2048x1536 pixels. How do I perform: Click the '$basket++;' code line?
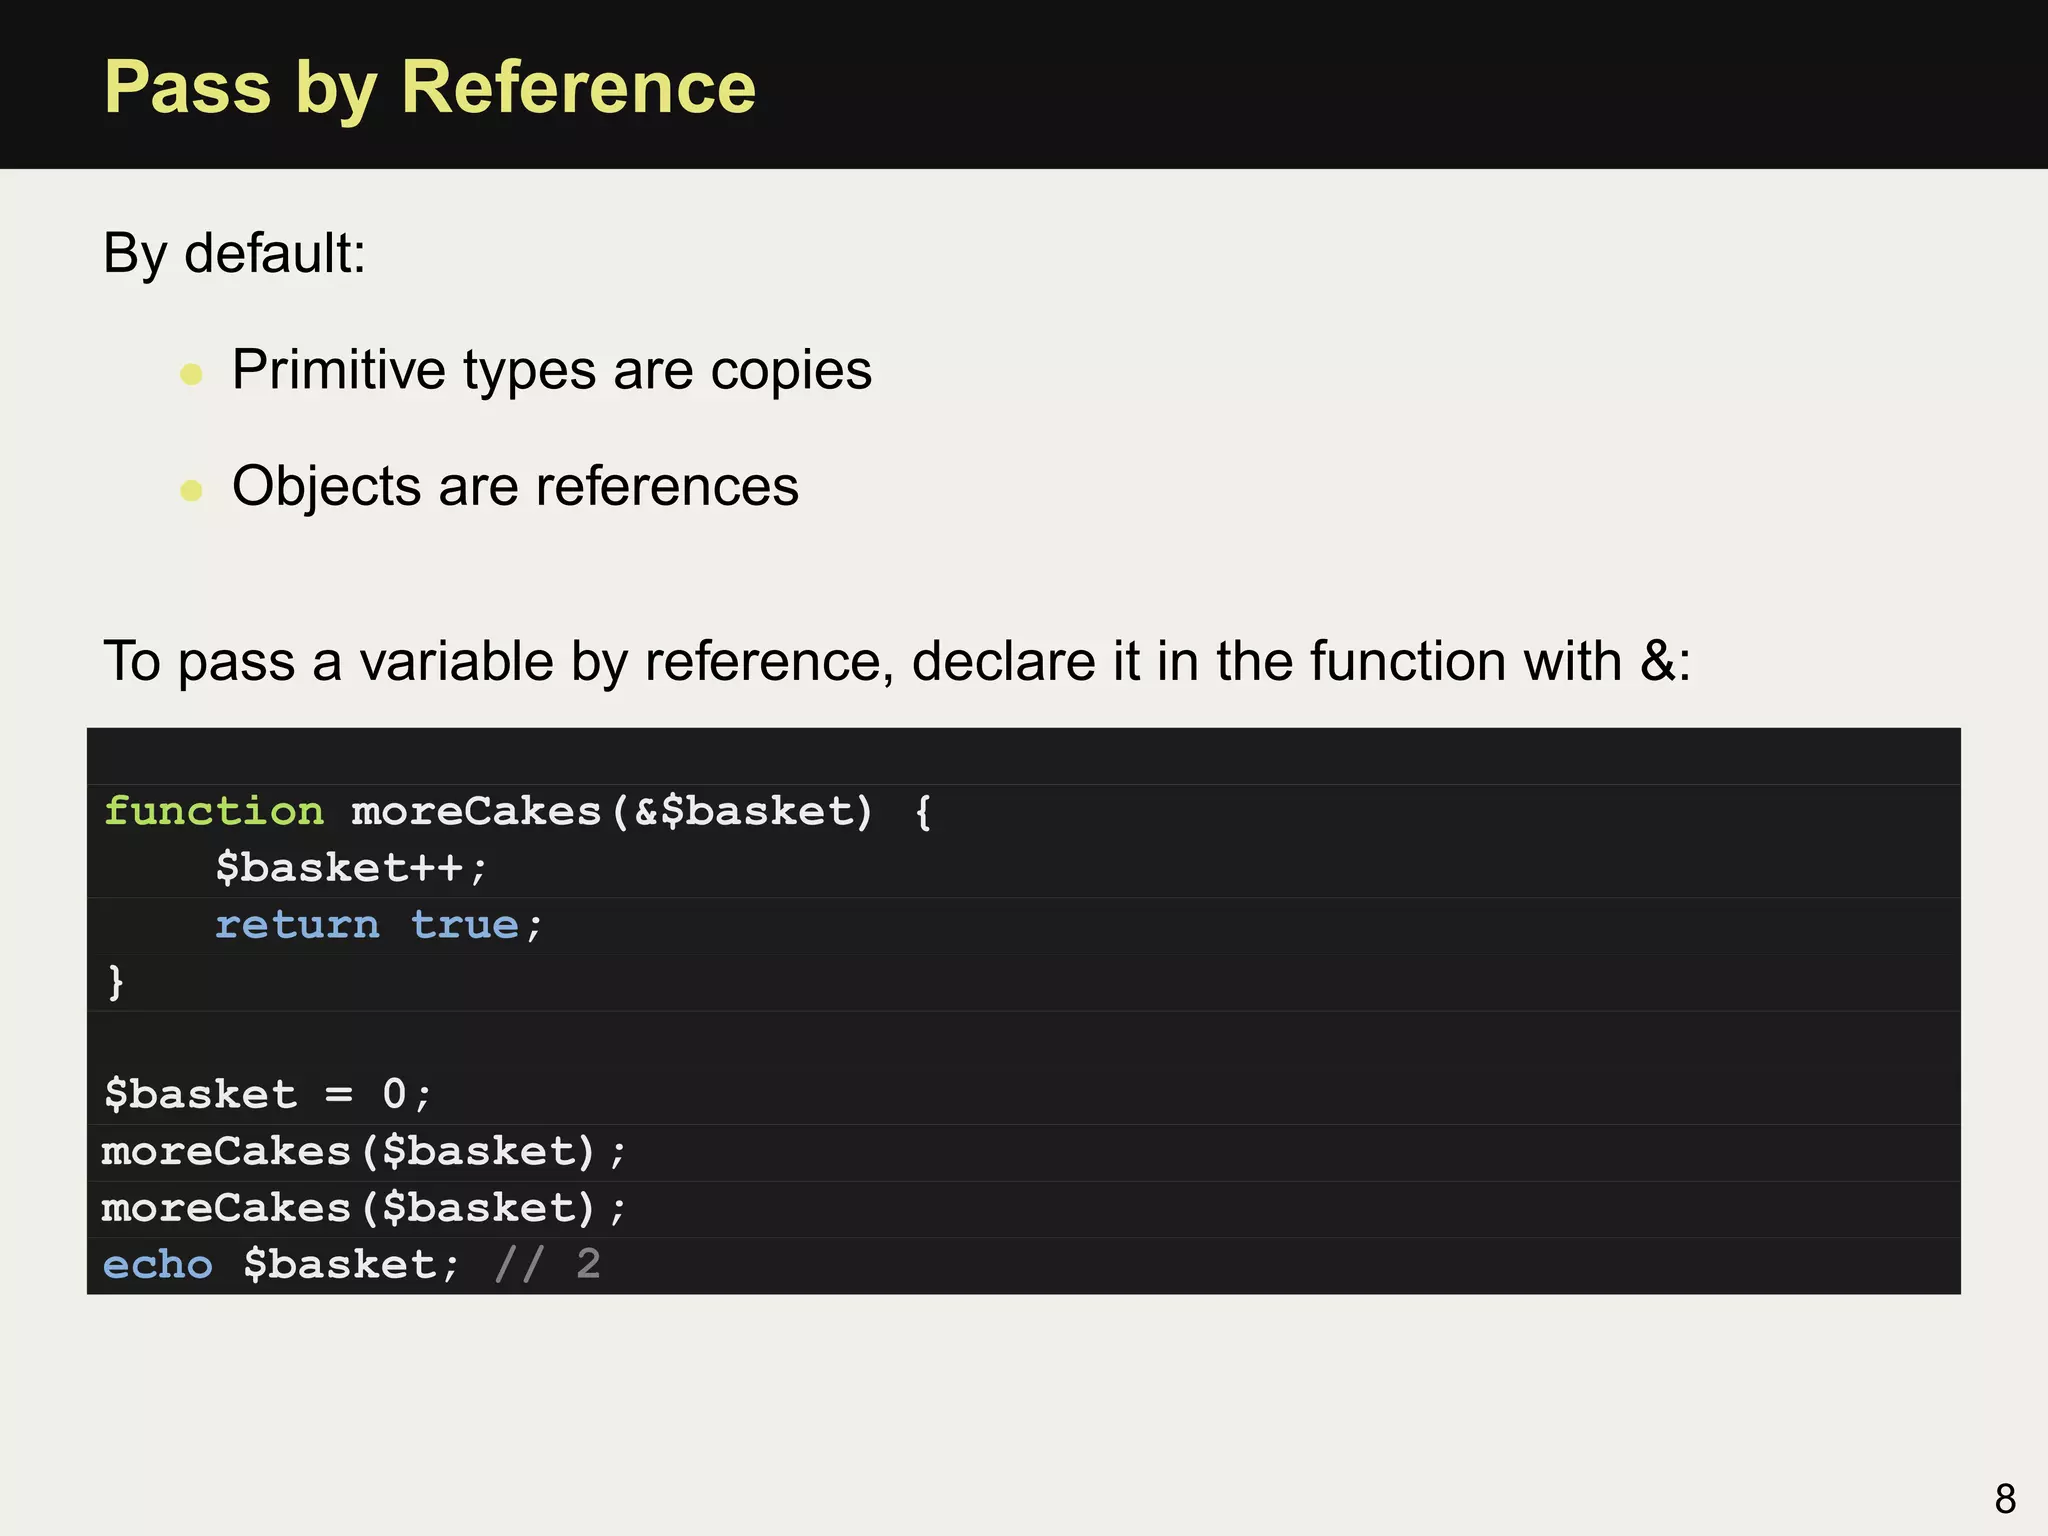[x=351, y=868]
